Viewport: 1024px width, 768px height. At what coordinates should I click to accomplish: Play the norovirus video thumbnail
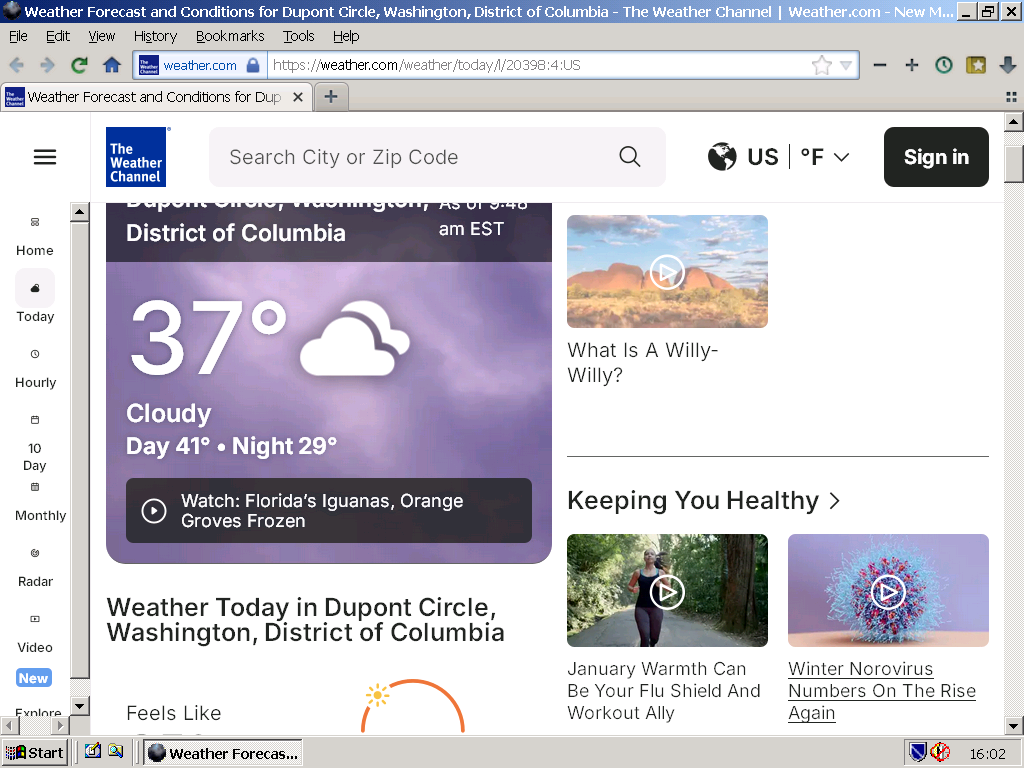coord(887,591)
